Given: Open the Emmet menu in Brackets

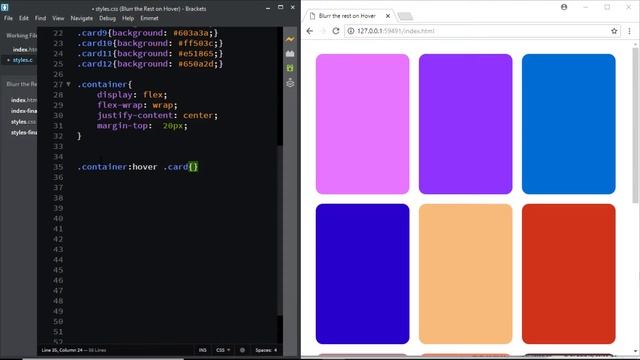Looking at the screenshot, I should click(x=149, y=18).
